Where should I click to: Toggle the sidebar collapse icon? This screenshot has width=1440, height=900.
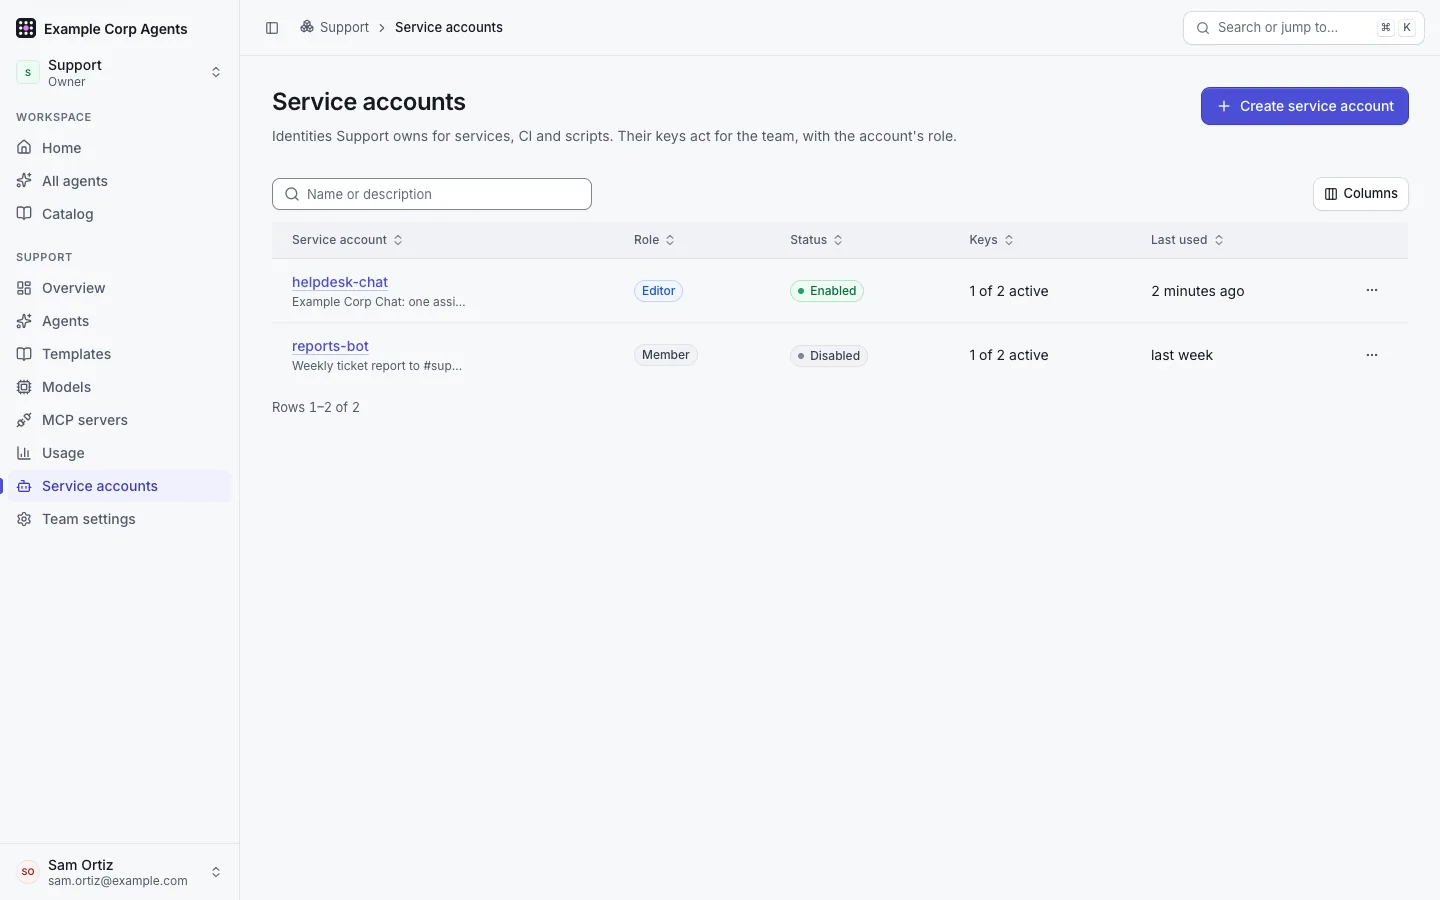pos(272,28)
